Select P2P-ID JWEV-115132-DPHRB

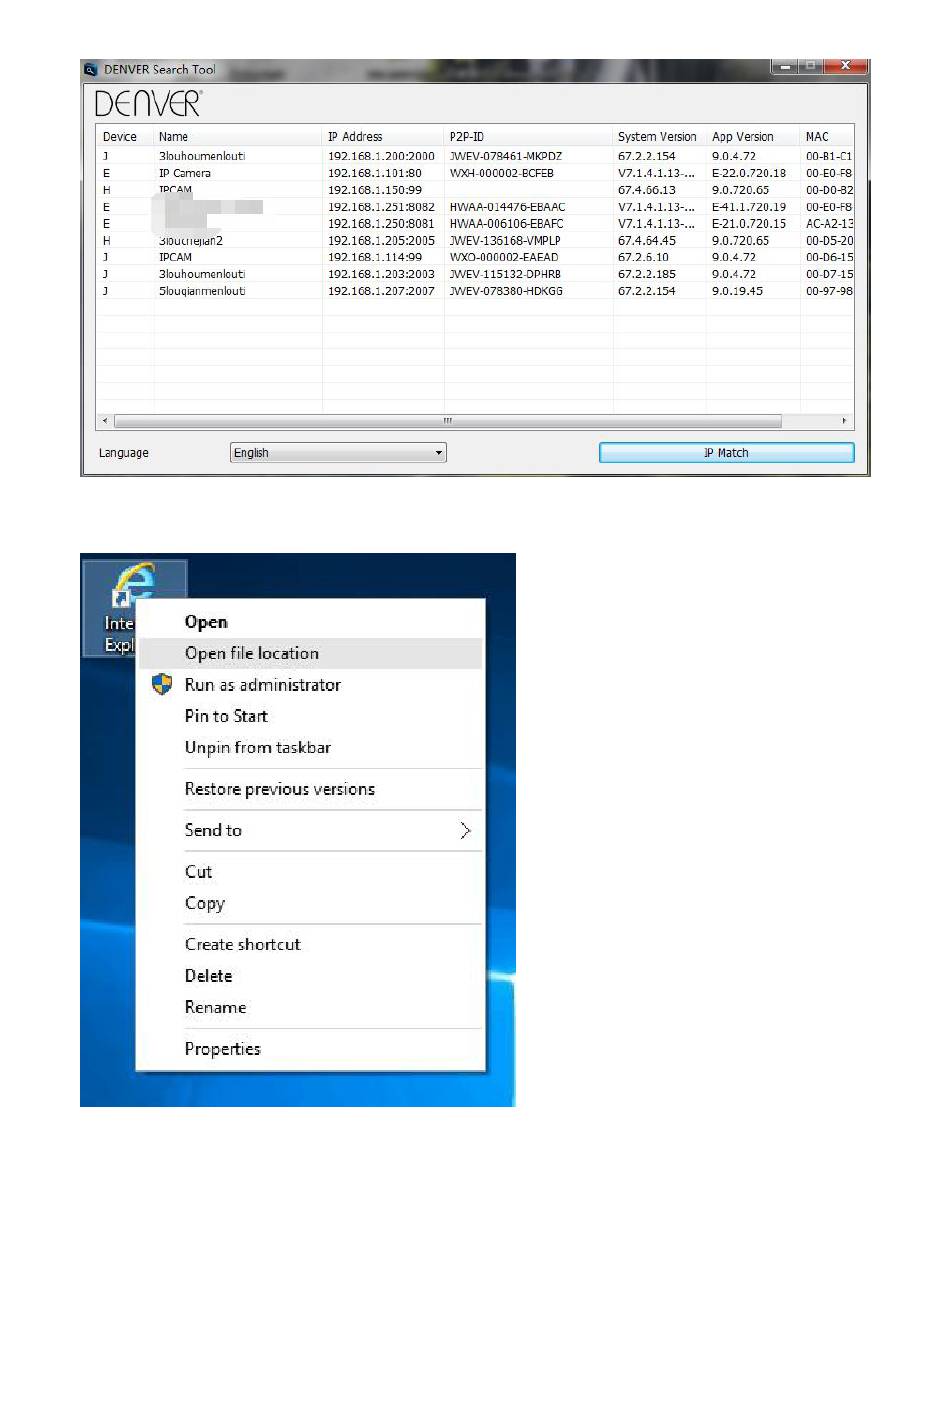[x=505, y=274]
